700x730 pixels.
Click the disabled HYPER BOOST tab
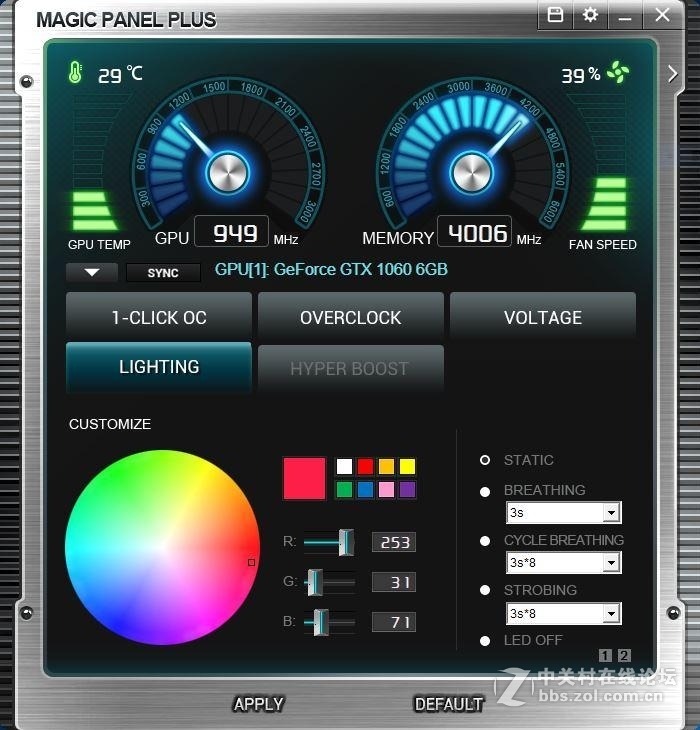[x=350, y=368]
